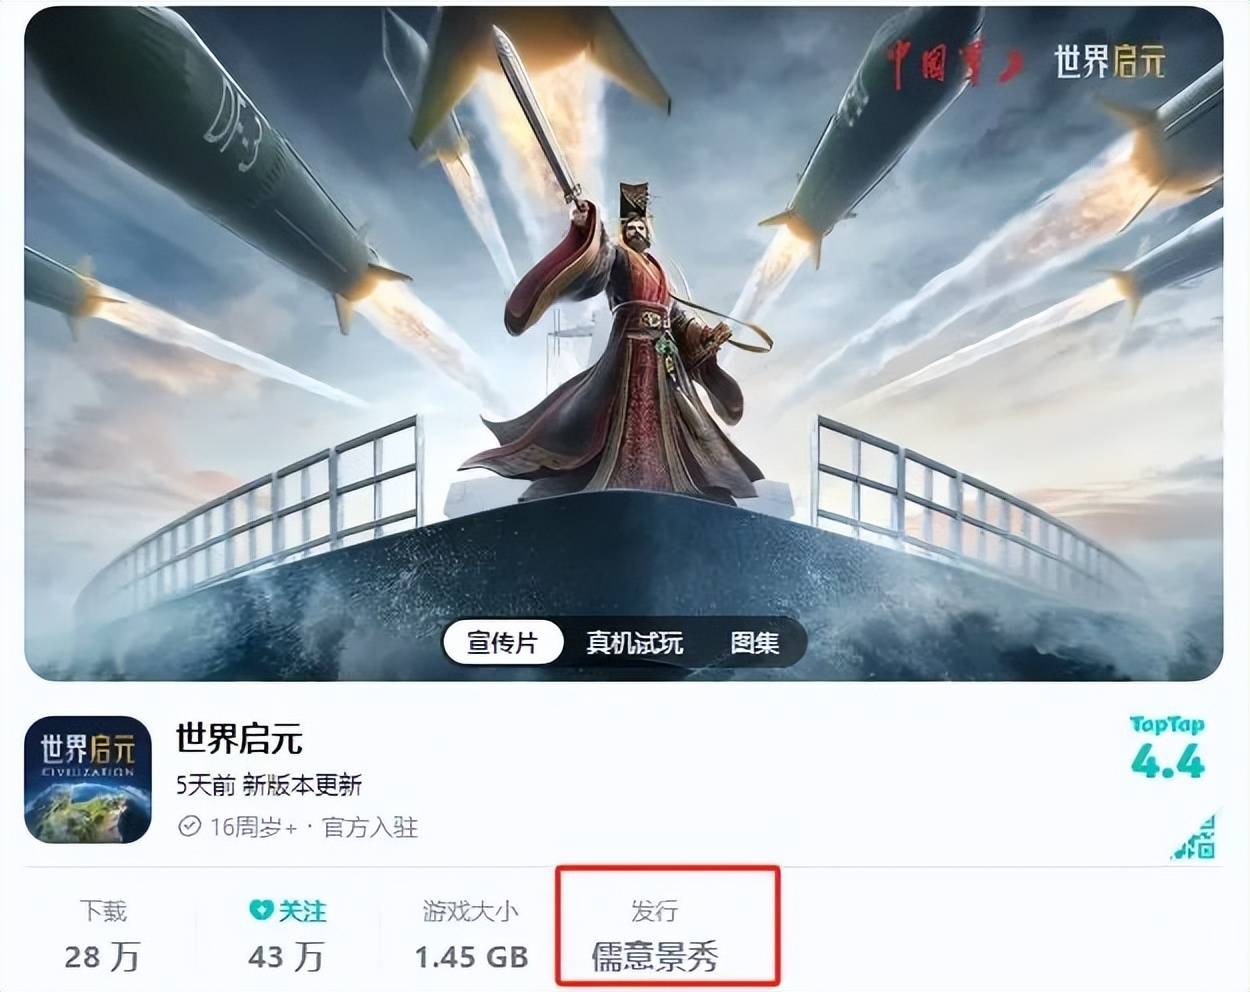This screenshot has height=992, width=1250.
Task: Click the 世界启元 logo on banner
Action: (1110, 62)
